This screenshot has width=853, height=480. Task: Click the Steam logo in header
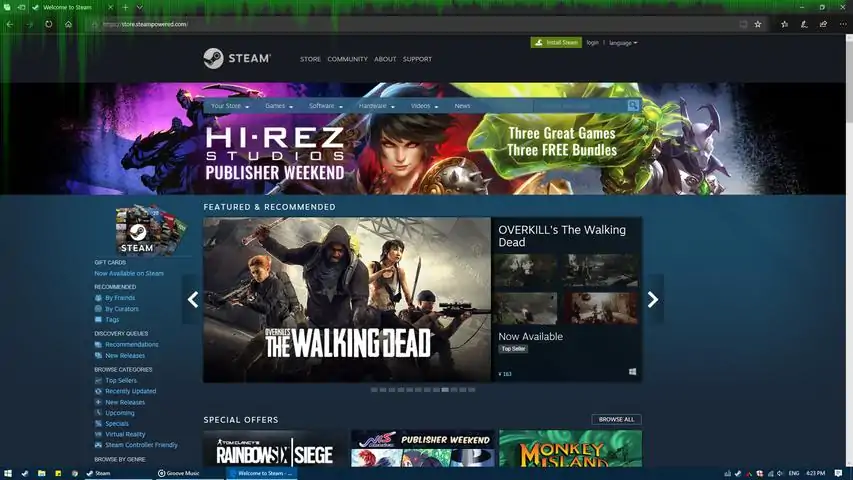[x=237, y=58]
